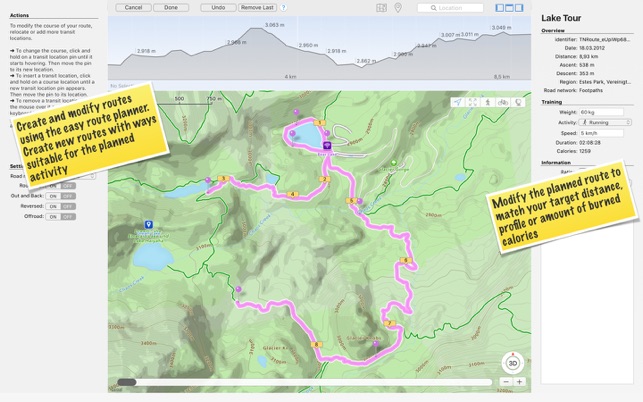The width and height of the screenshot is (643, 402).
Task: Click the current location arrow on the map
Action: pos(458,102)
